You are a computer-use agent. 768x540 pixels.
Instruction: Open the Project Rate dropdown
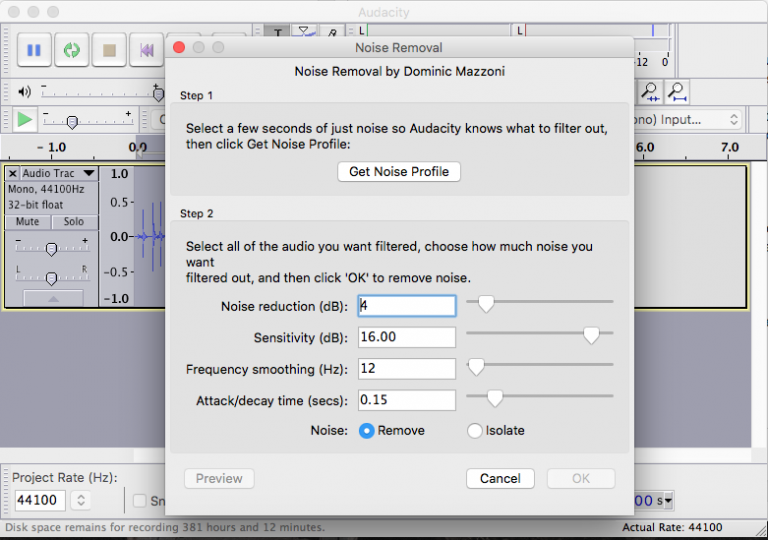[82, 500]
